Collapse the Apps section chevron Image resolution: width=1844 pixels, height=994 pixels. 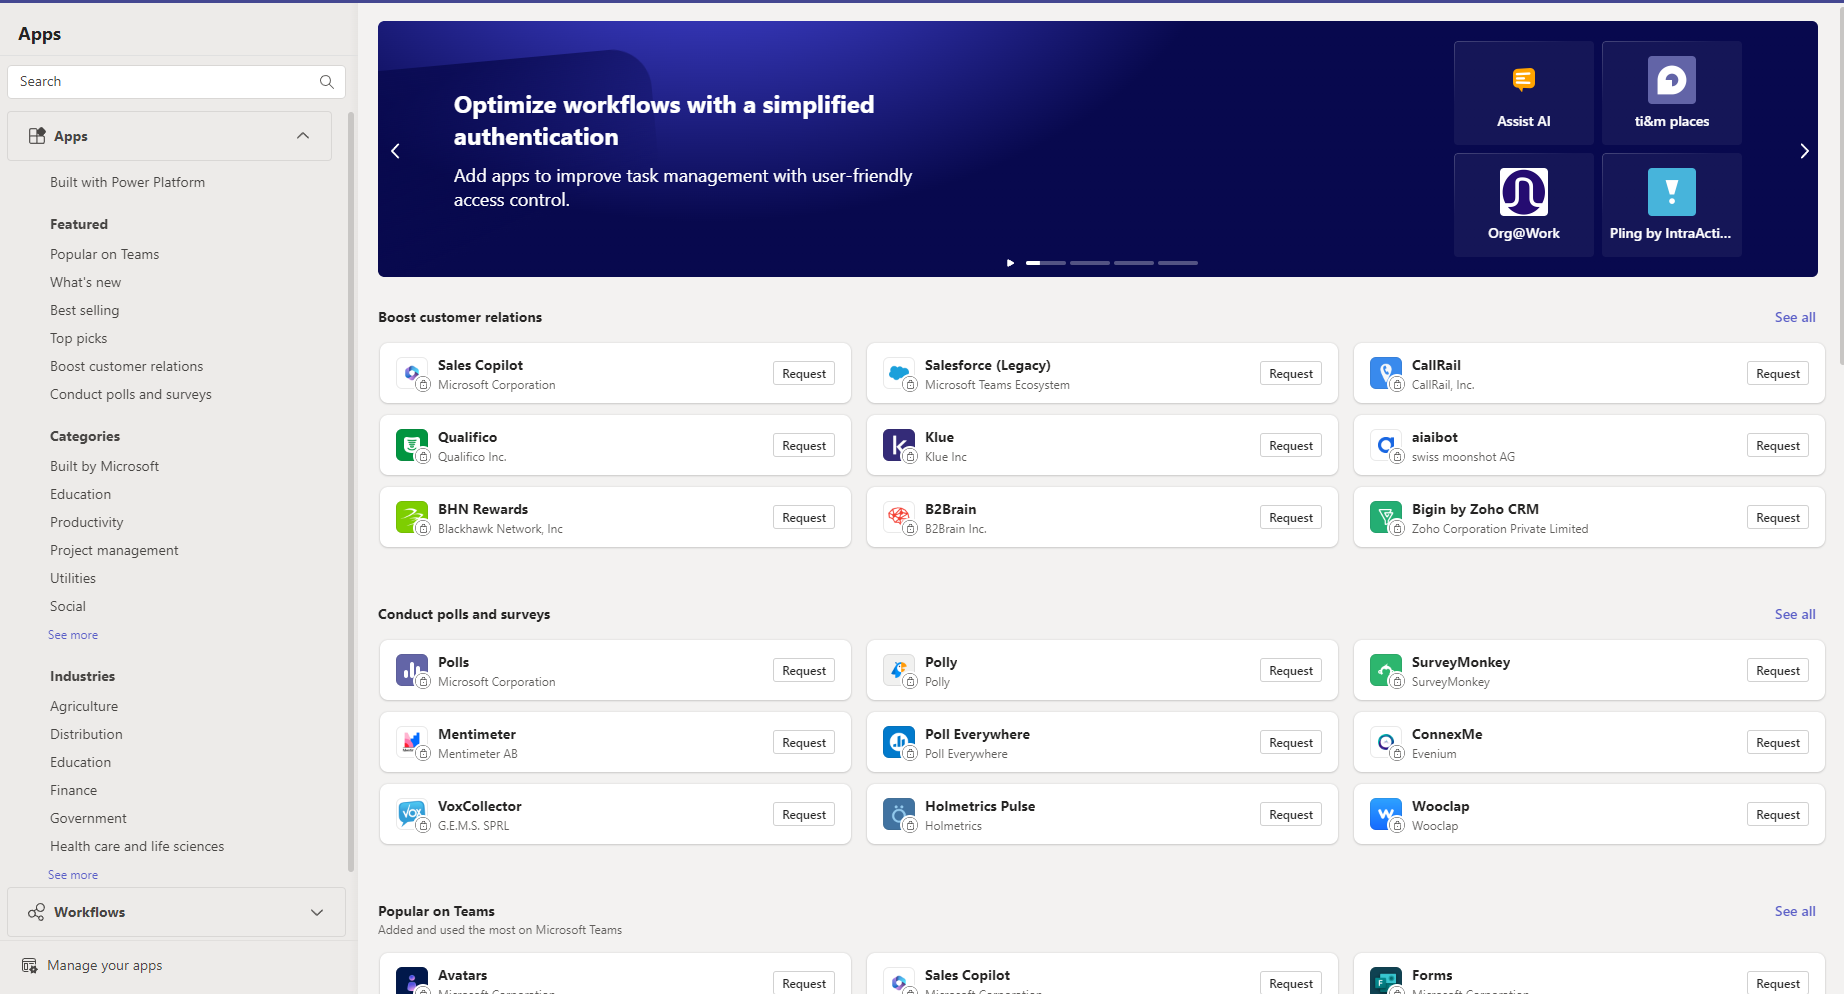point(303,136)
